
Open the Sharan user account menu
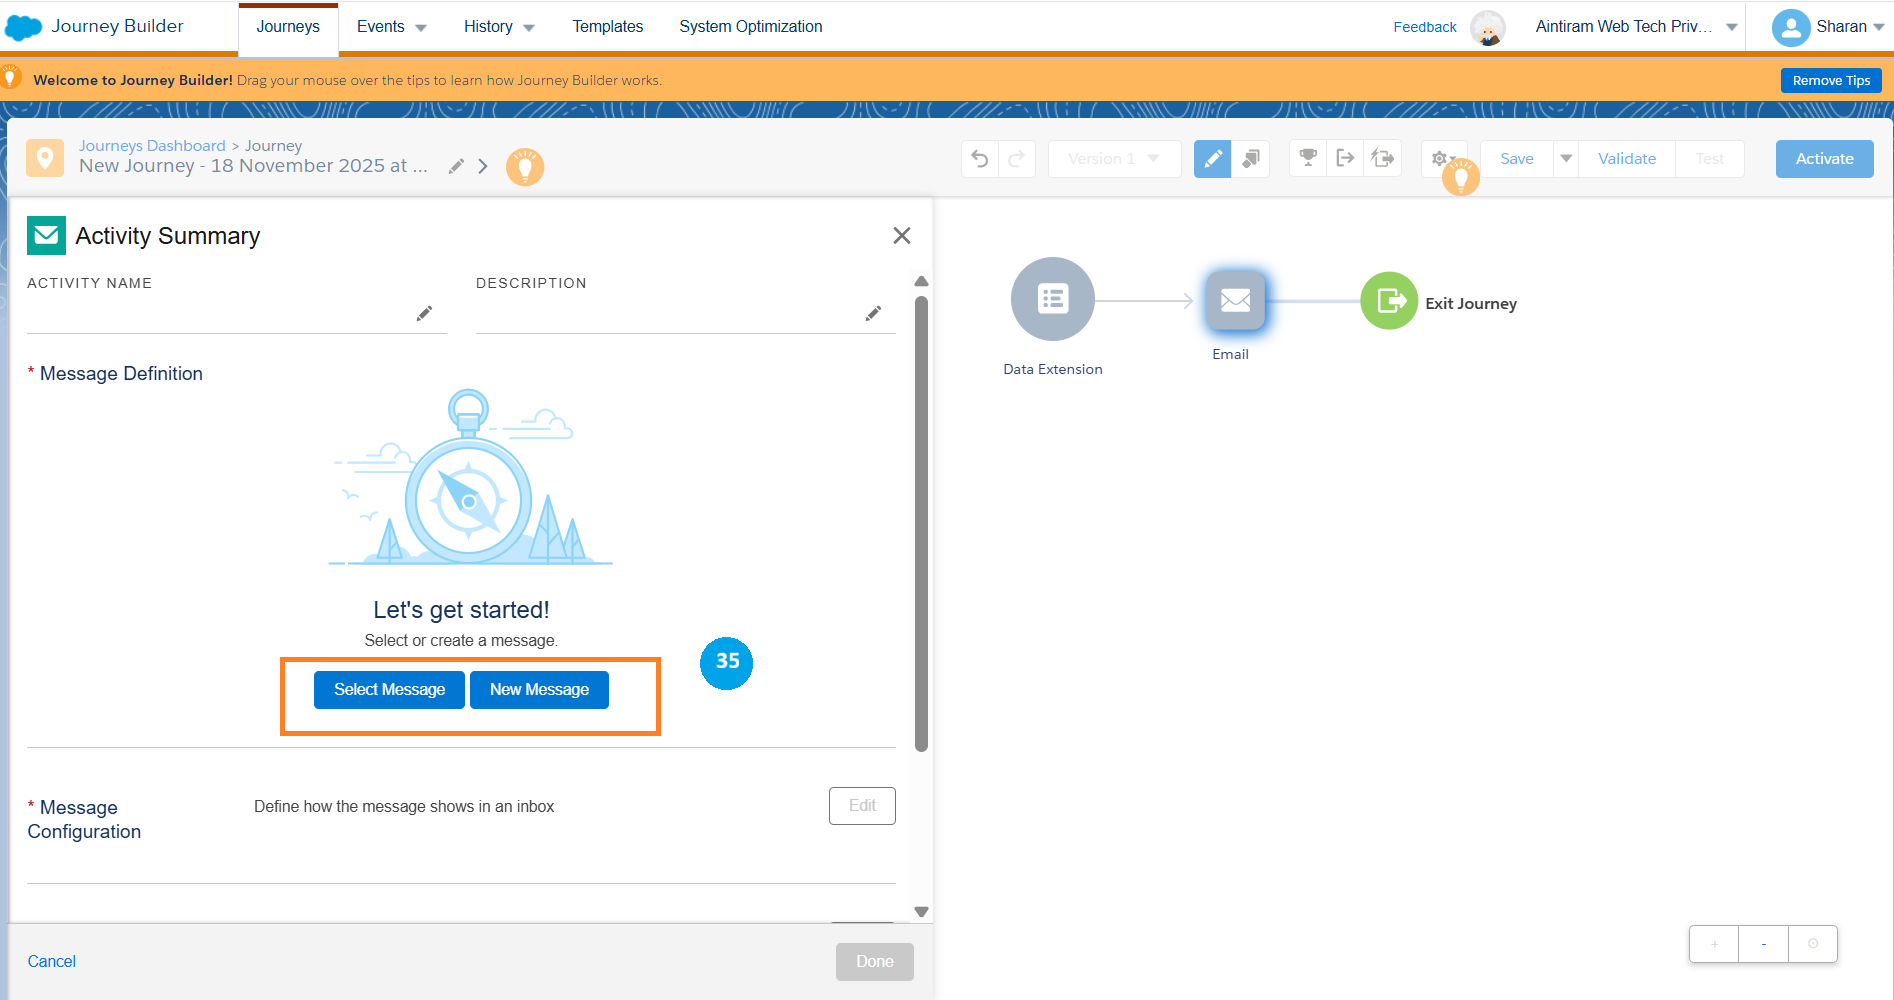click(1827, 27)
